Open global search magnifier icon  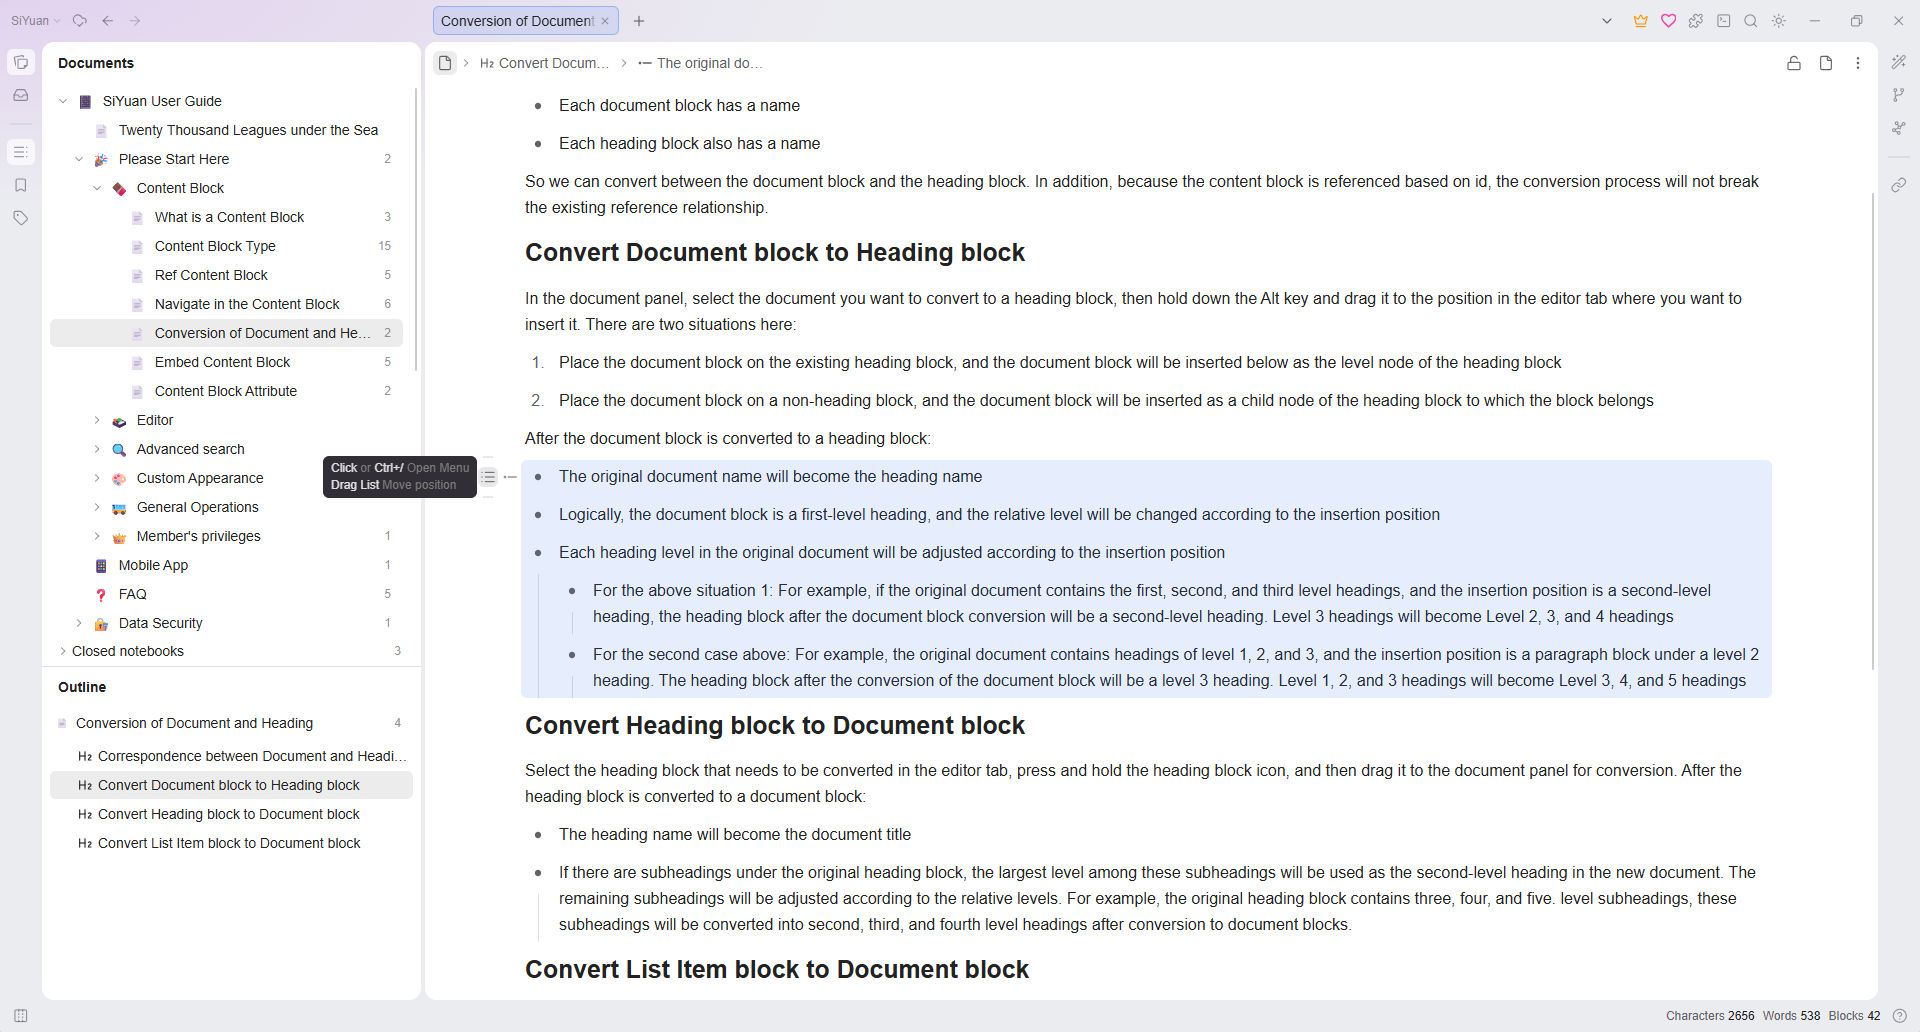tap(1751, 21)
